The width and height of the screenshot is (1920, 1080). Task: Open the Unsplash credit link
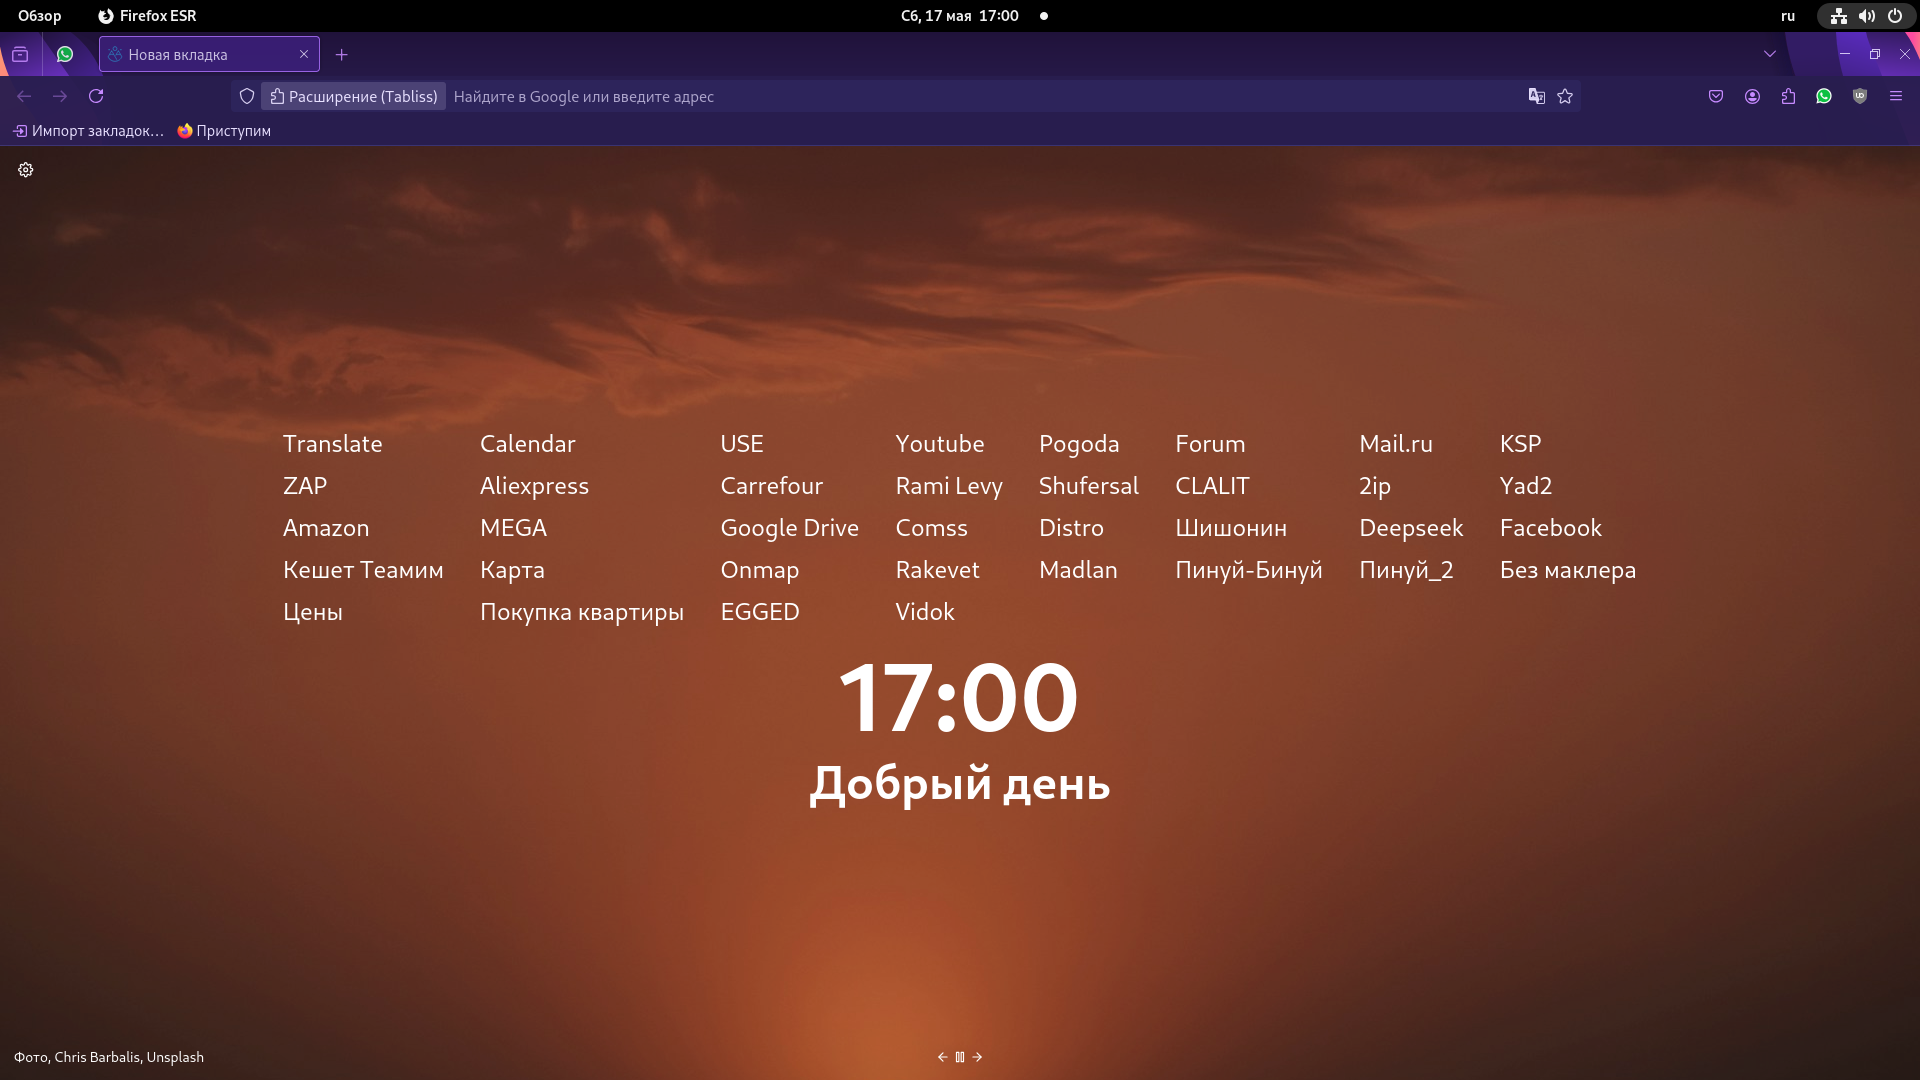tap(175, 1057)
